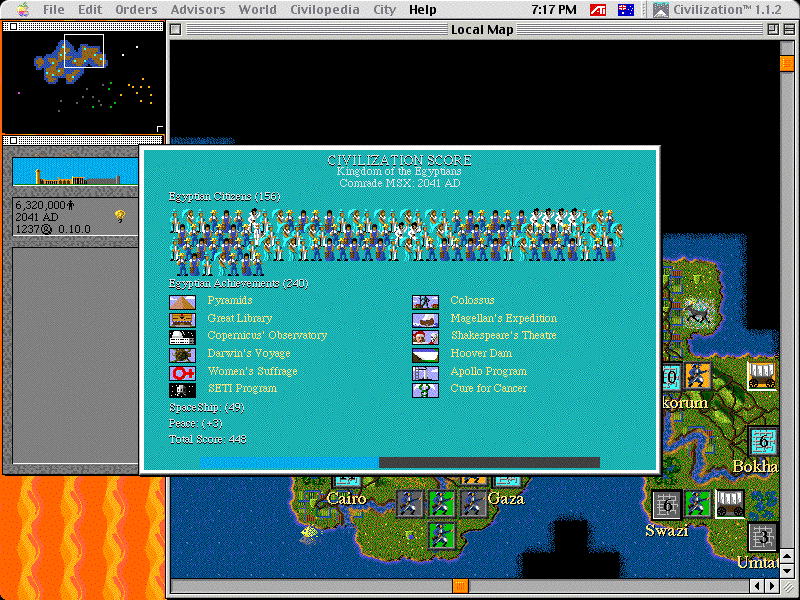Open the File menu
Screen dimensions: 800x600
(55, 10)
